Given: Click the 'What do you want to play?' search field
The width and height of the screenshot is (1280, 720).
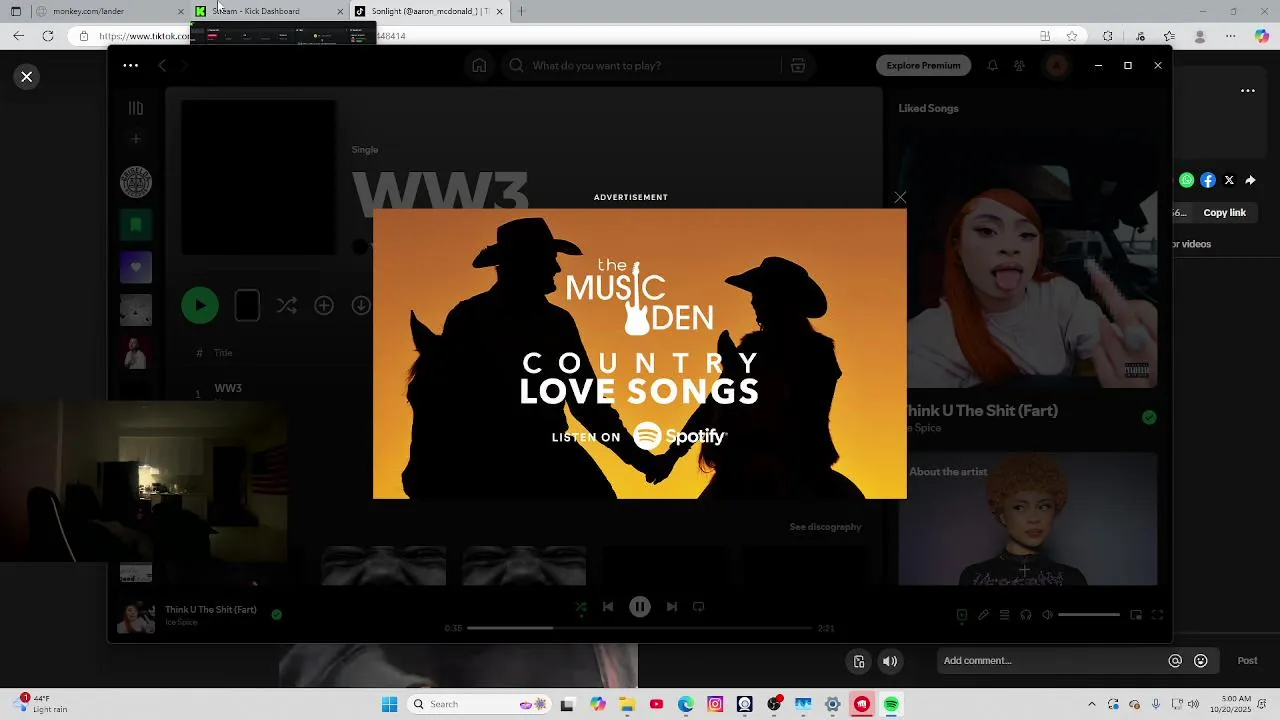Looking at the screenshot, I should 640,65.
